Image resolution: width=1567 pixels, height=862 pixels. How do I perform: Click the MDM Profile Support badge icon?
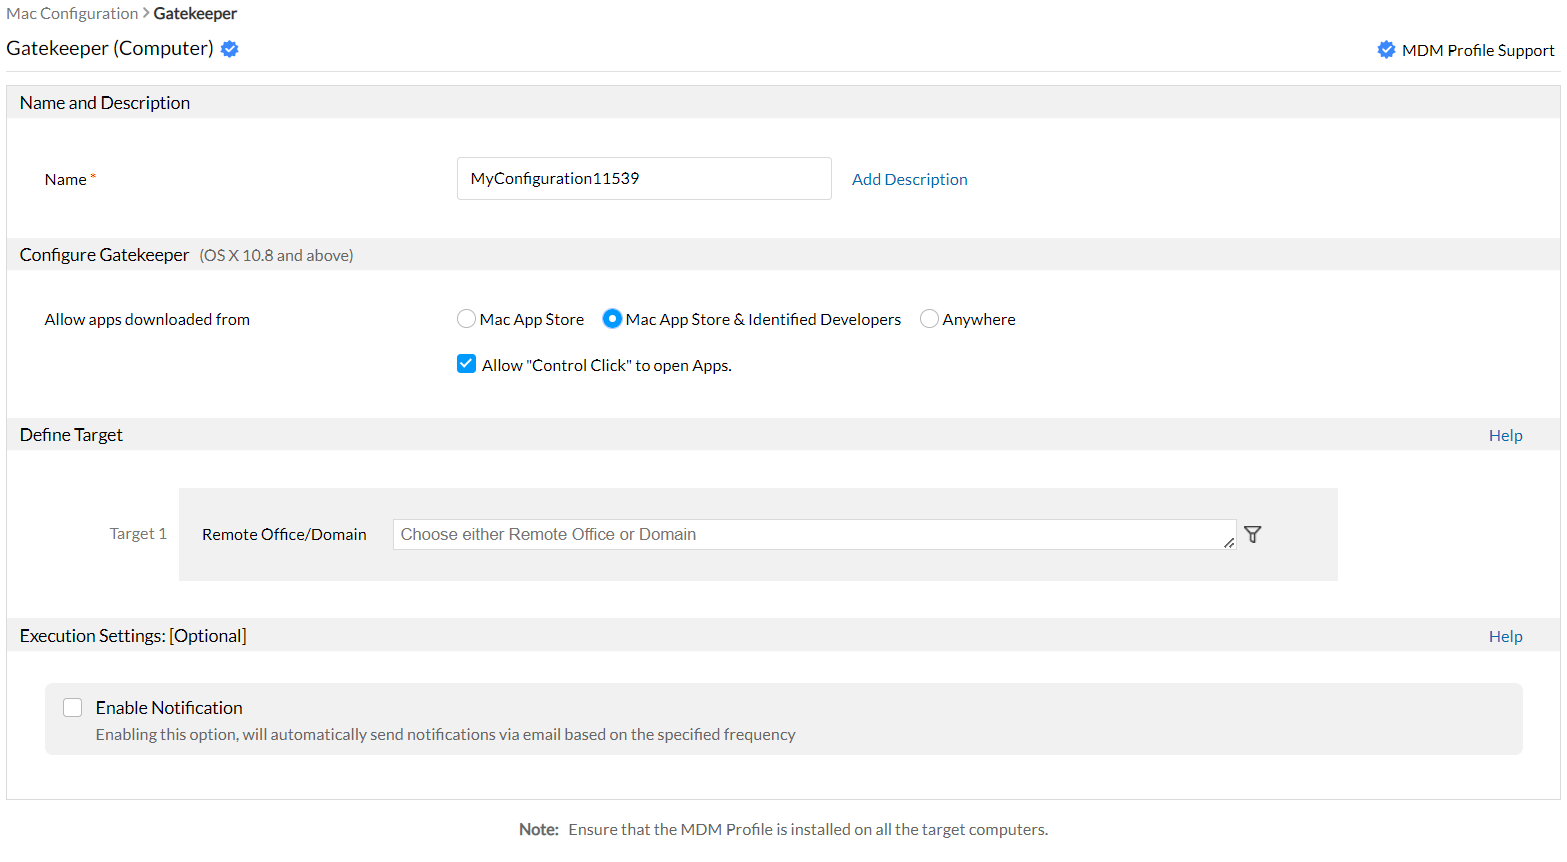[1386, 50]
